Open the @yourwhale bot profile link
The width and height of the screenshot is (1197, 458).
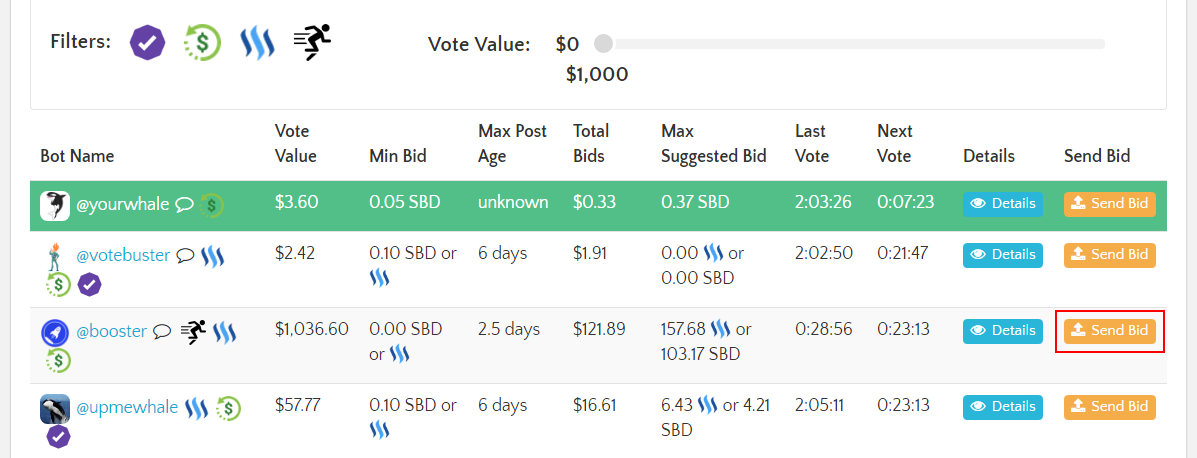pyautogui.click(x=123, y=205)
